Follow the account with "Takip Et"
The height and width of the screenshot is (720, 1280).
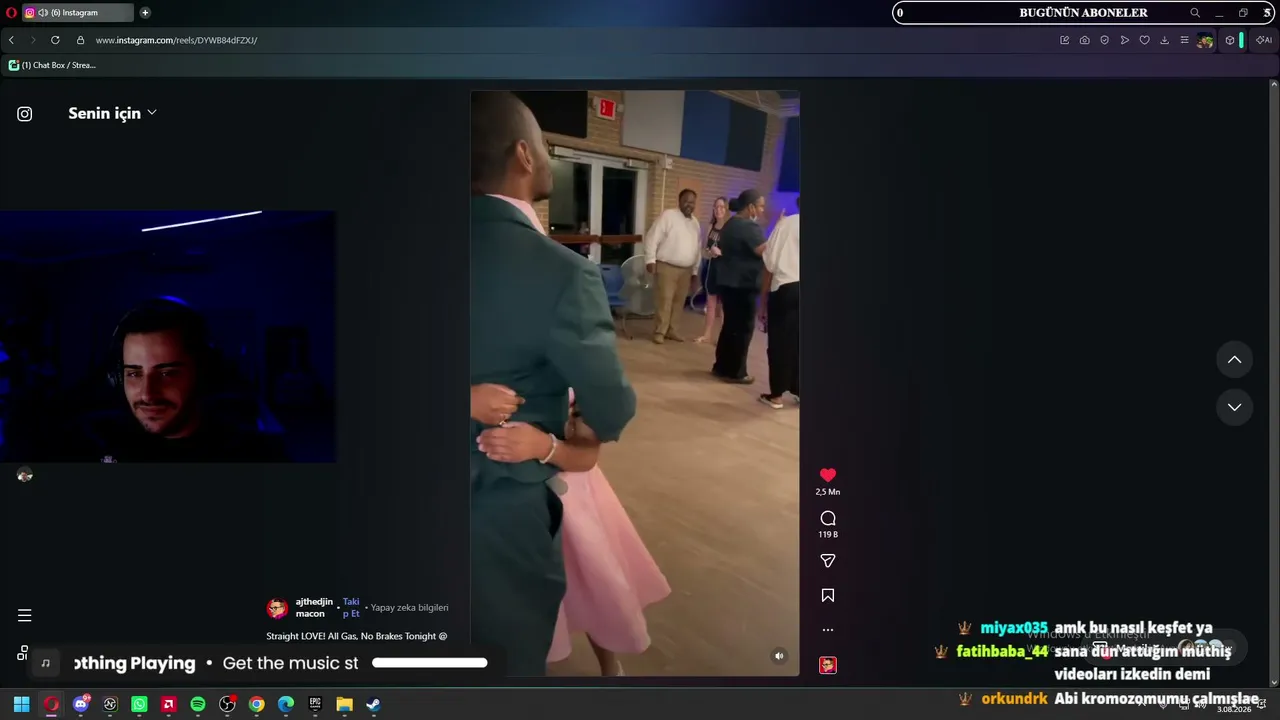351,607
